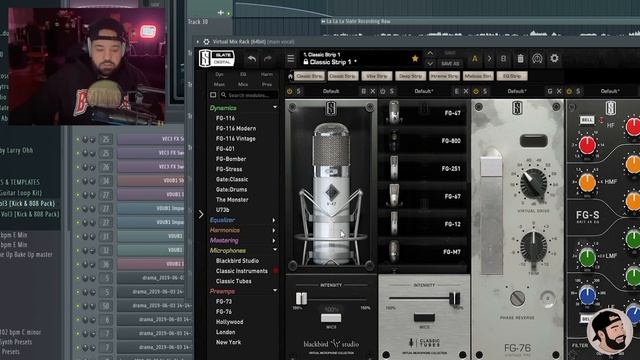Click the global power bypass icon
Viewport: 640px width, 360px height.
click(537, 59)
